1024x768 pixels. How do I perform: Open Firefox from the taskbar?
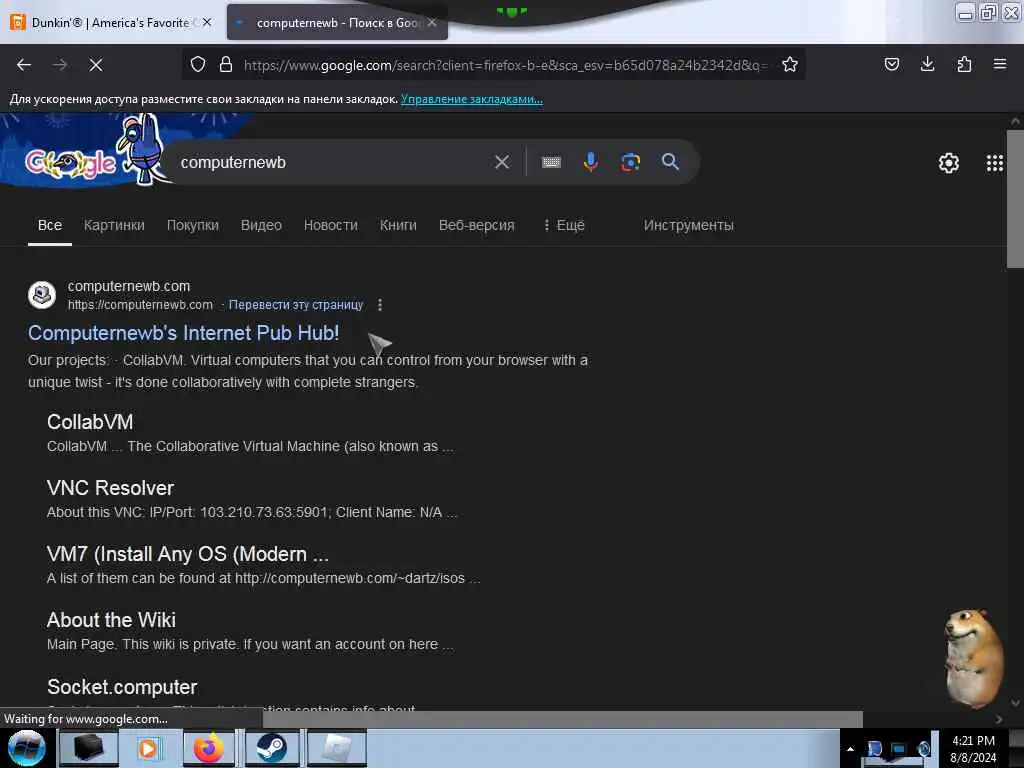click(x=208, y=748)
